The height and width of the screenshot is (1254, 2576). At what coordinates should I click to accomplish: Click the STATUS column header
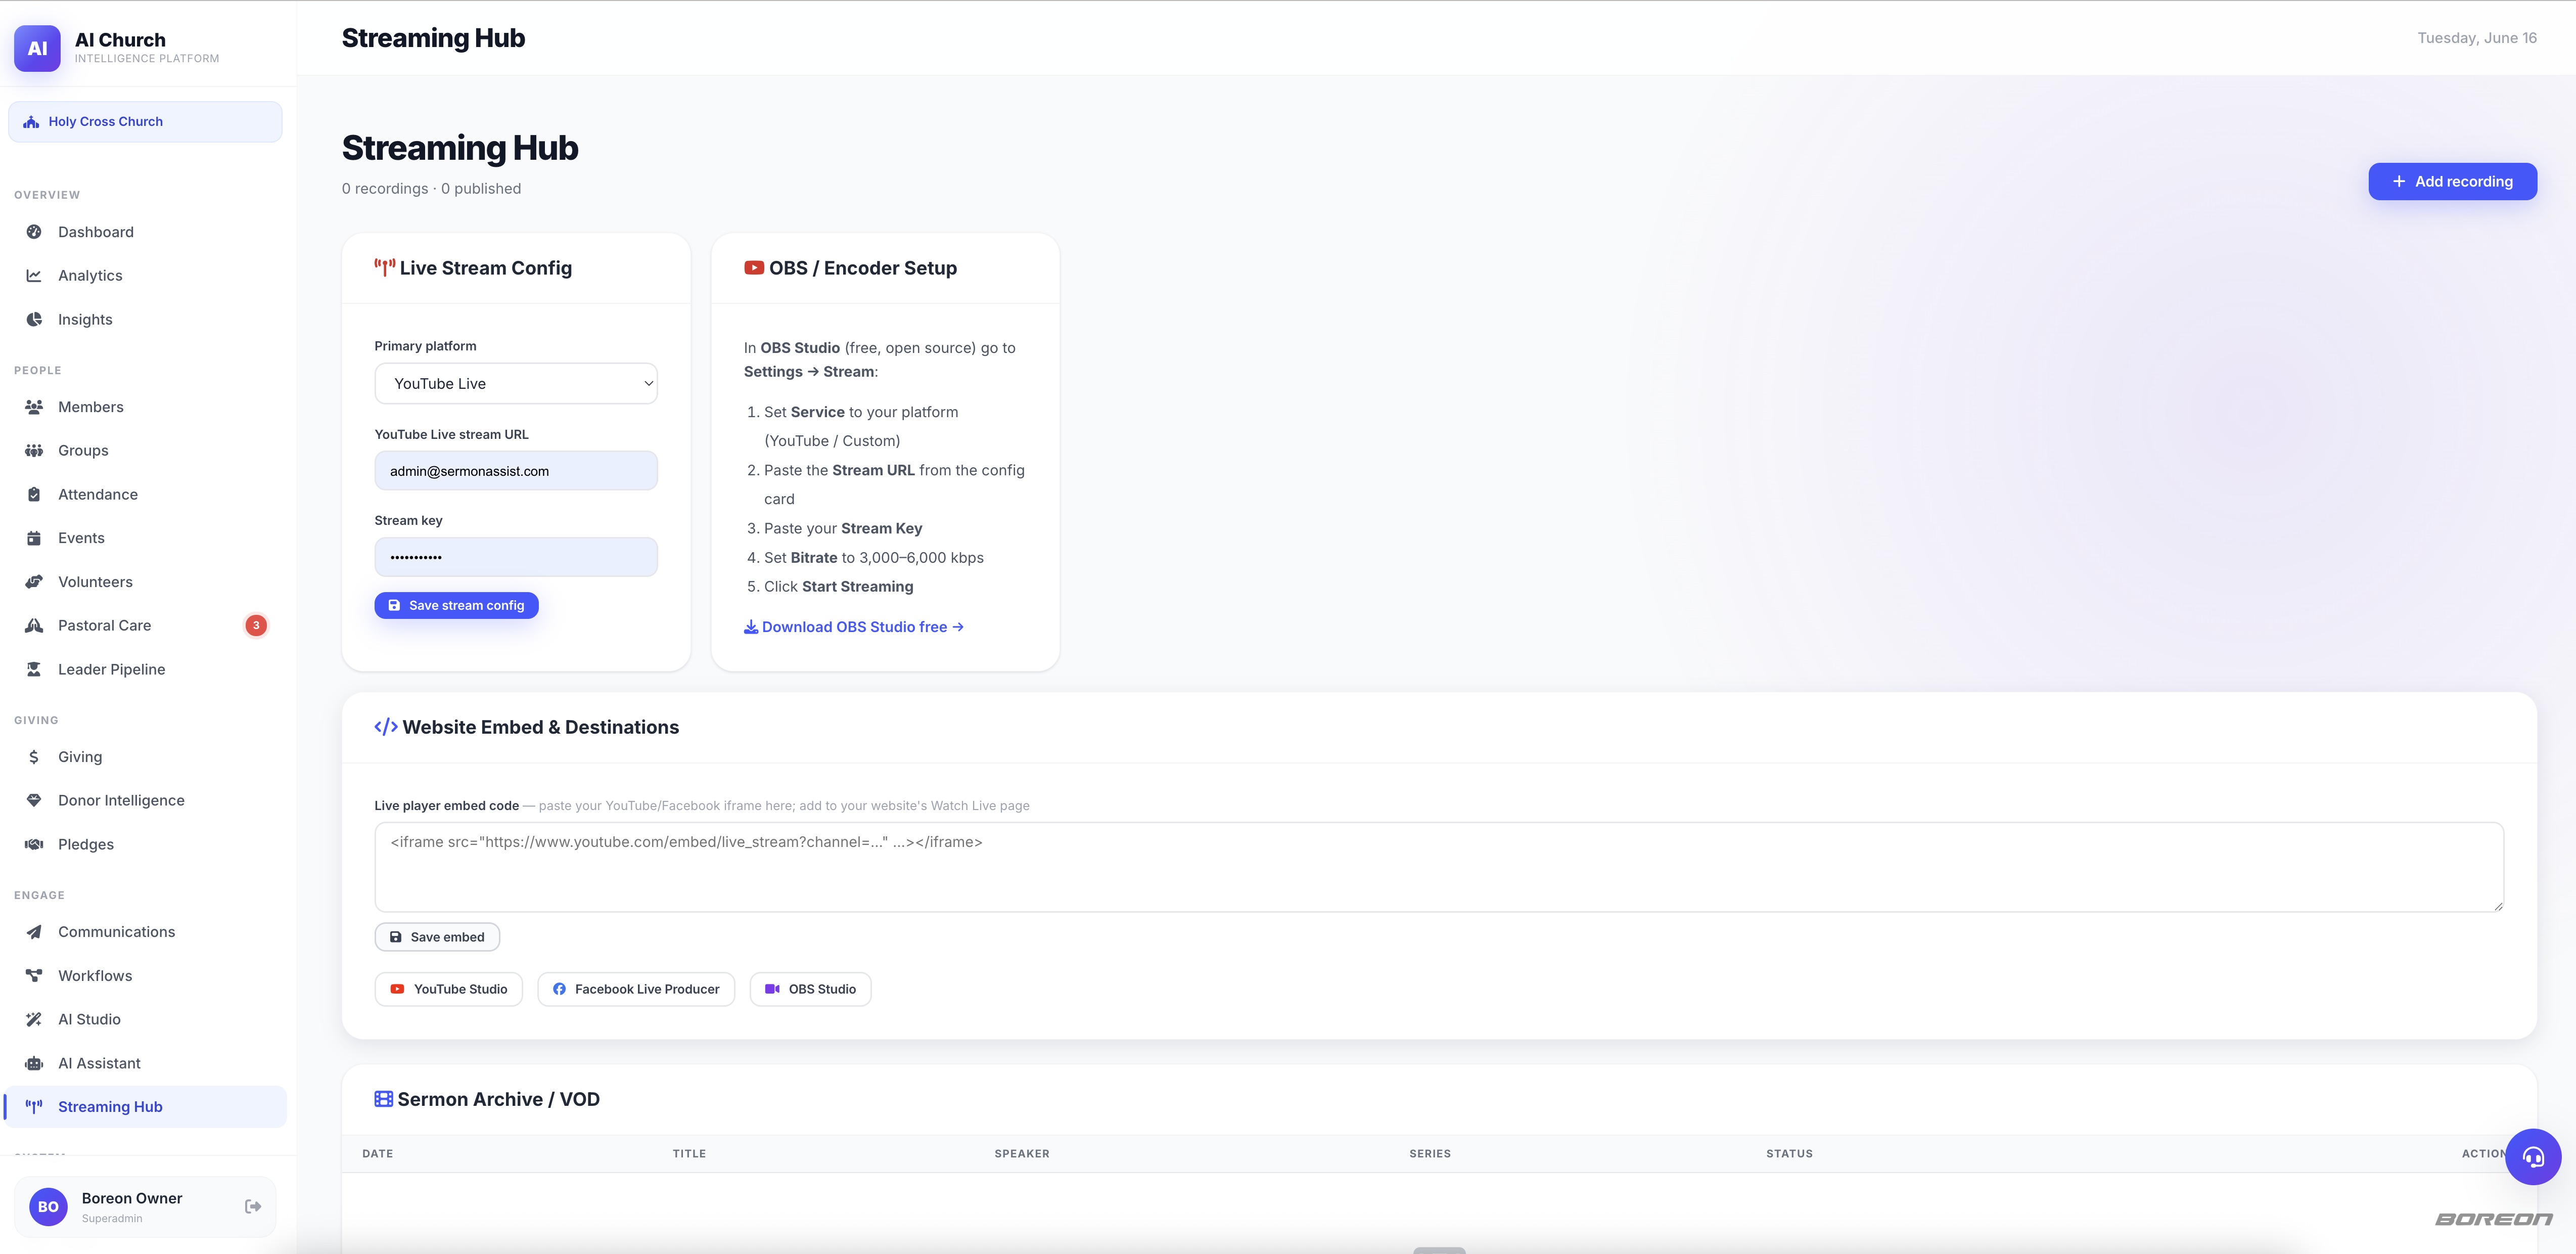point(1789,1154)
